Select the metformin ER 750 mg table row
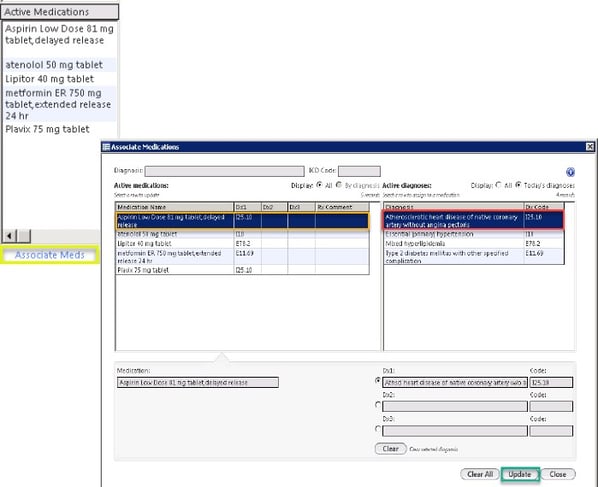The image size is (598, 487). [x=243, y=257]
